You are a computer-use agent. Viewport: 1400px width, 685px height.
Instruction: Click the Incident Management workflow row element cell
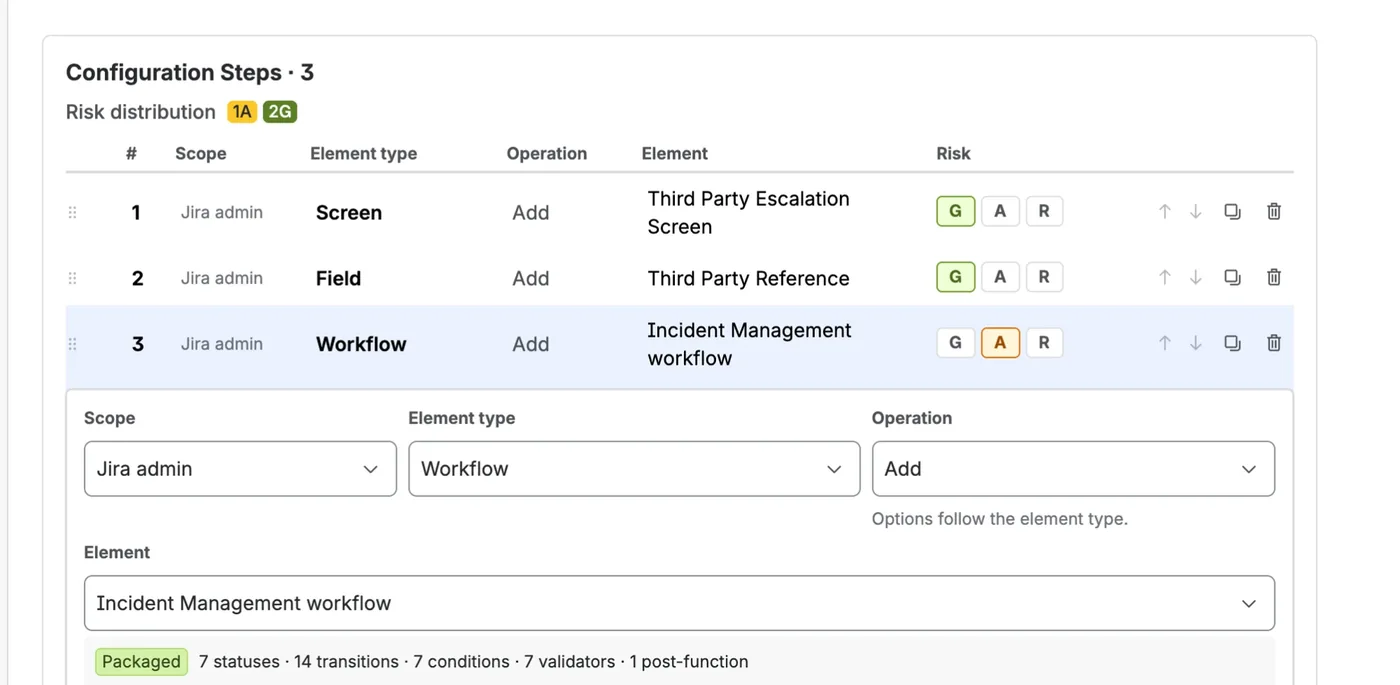click(749, 344)
